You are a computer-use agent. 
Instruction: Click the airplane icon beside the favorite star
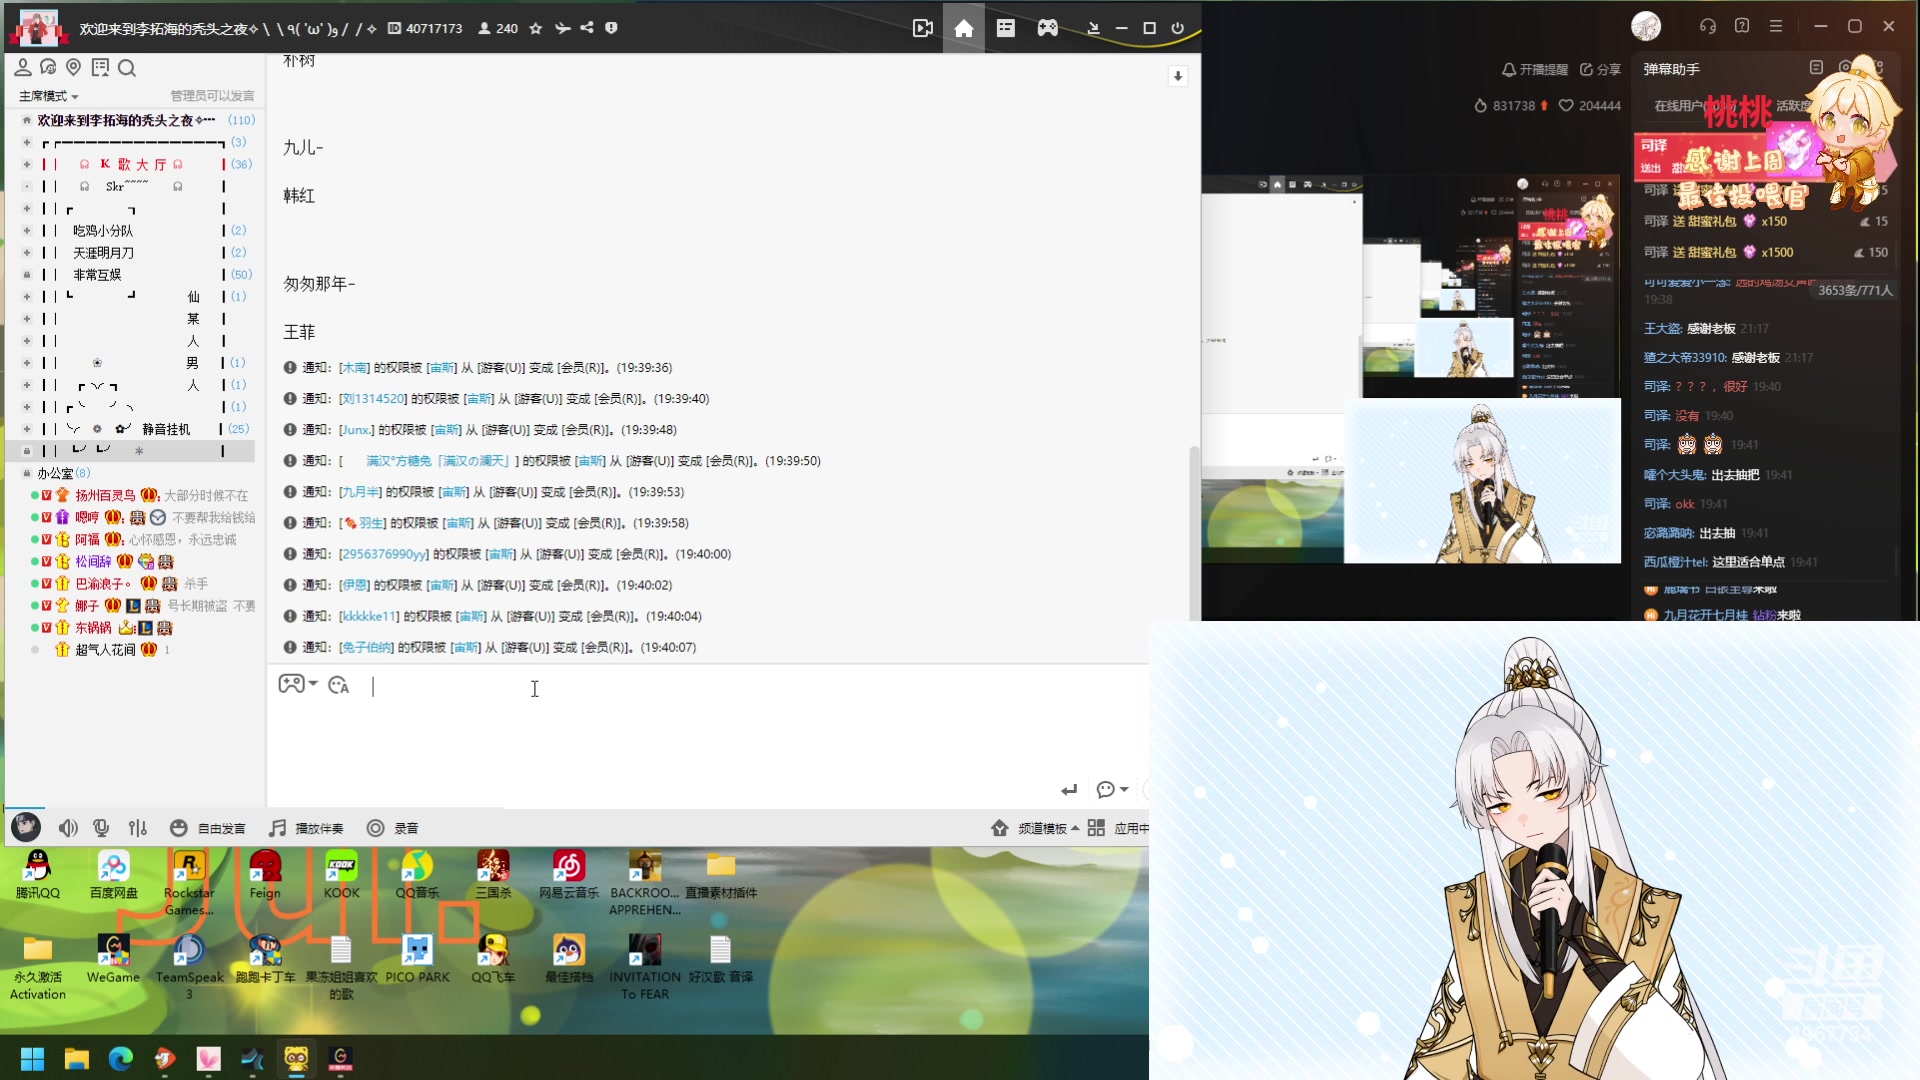563,28
